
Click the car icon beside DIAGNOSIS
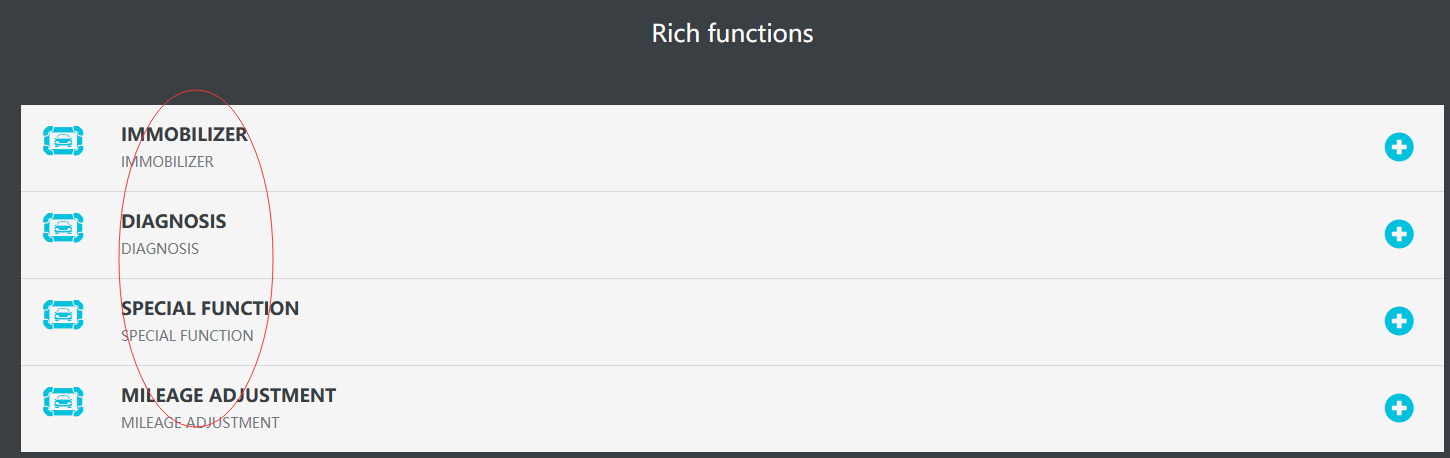tap(63, 227)
